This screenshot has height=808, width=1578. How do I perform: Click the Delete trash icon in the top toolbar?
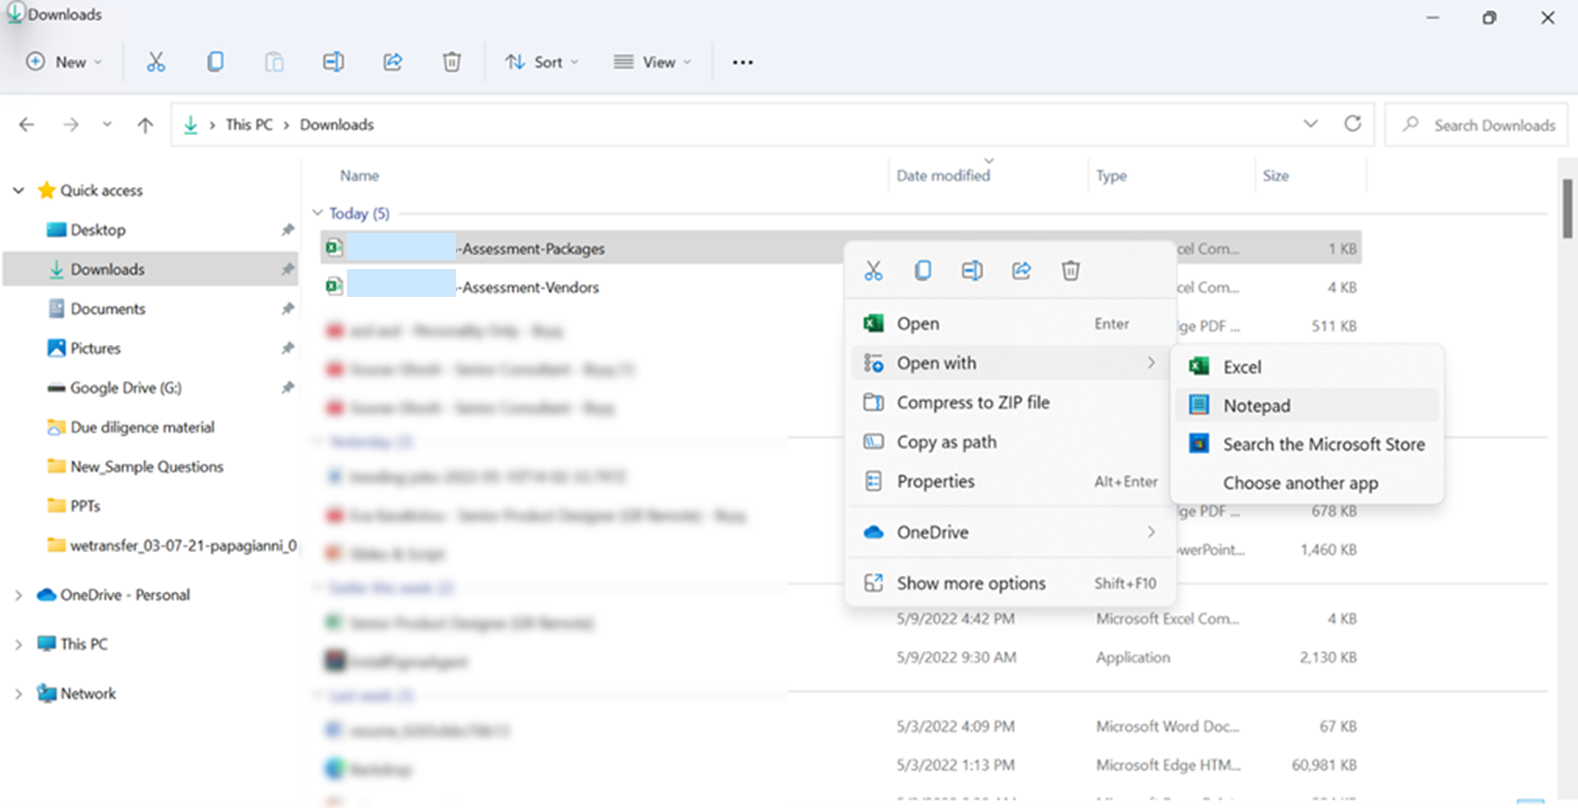452,62
